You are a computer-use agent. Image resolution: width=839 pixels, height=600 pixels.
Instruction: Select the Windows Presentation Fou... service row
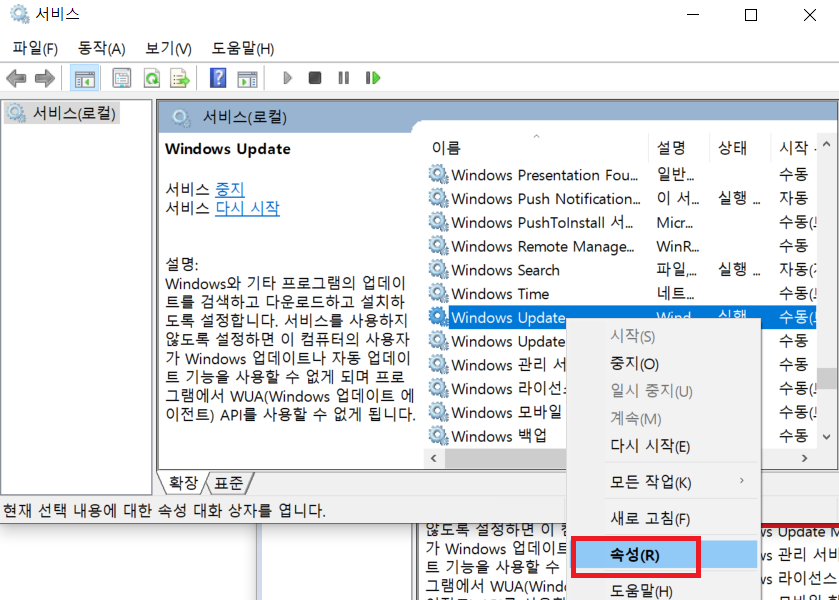tap(622, 174)
